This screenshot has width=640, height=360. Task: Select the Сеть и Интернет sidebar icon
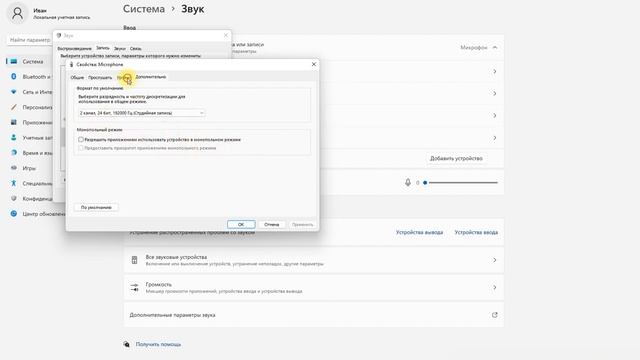coord(13,92)
